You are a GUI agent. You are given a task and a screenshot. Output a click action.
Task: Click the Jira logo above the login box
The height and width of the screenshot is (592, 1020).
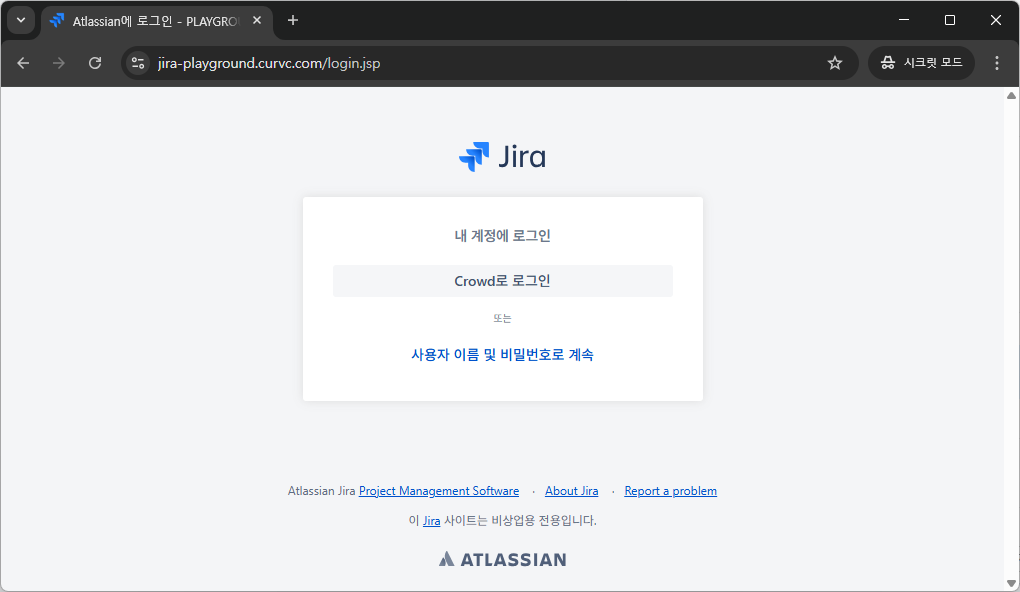502,157
